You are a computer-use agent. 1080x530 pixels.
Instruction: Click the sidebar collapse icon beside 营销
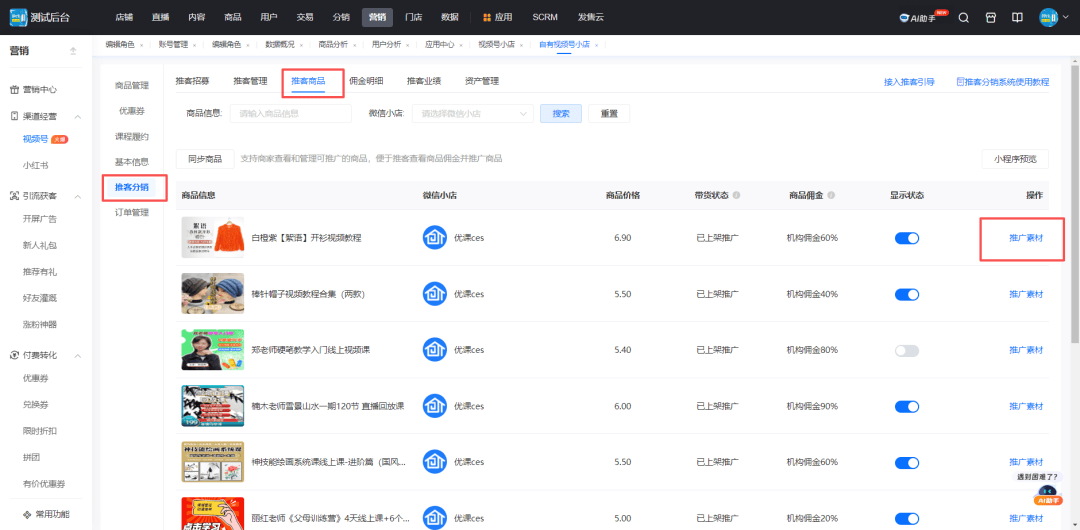point(73,51)
